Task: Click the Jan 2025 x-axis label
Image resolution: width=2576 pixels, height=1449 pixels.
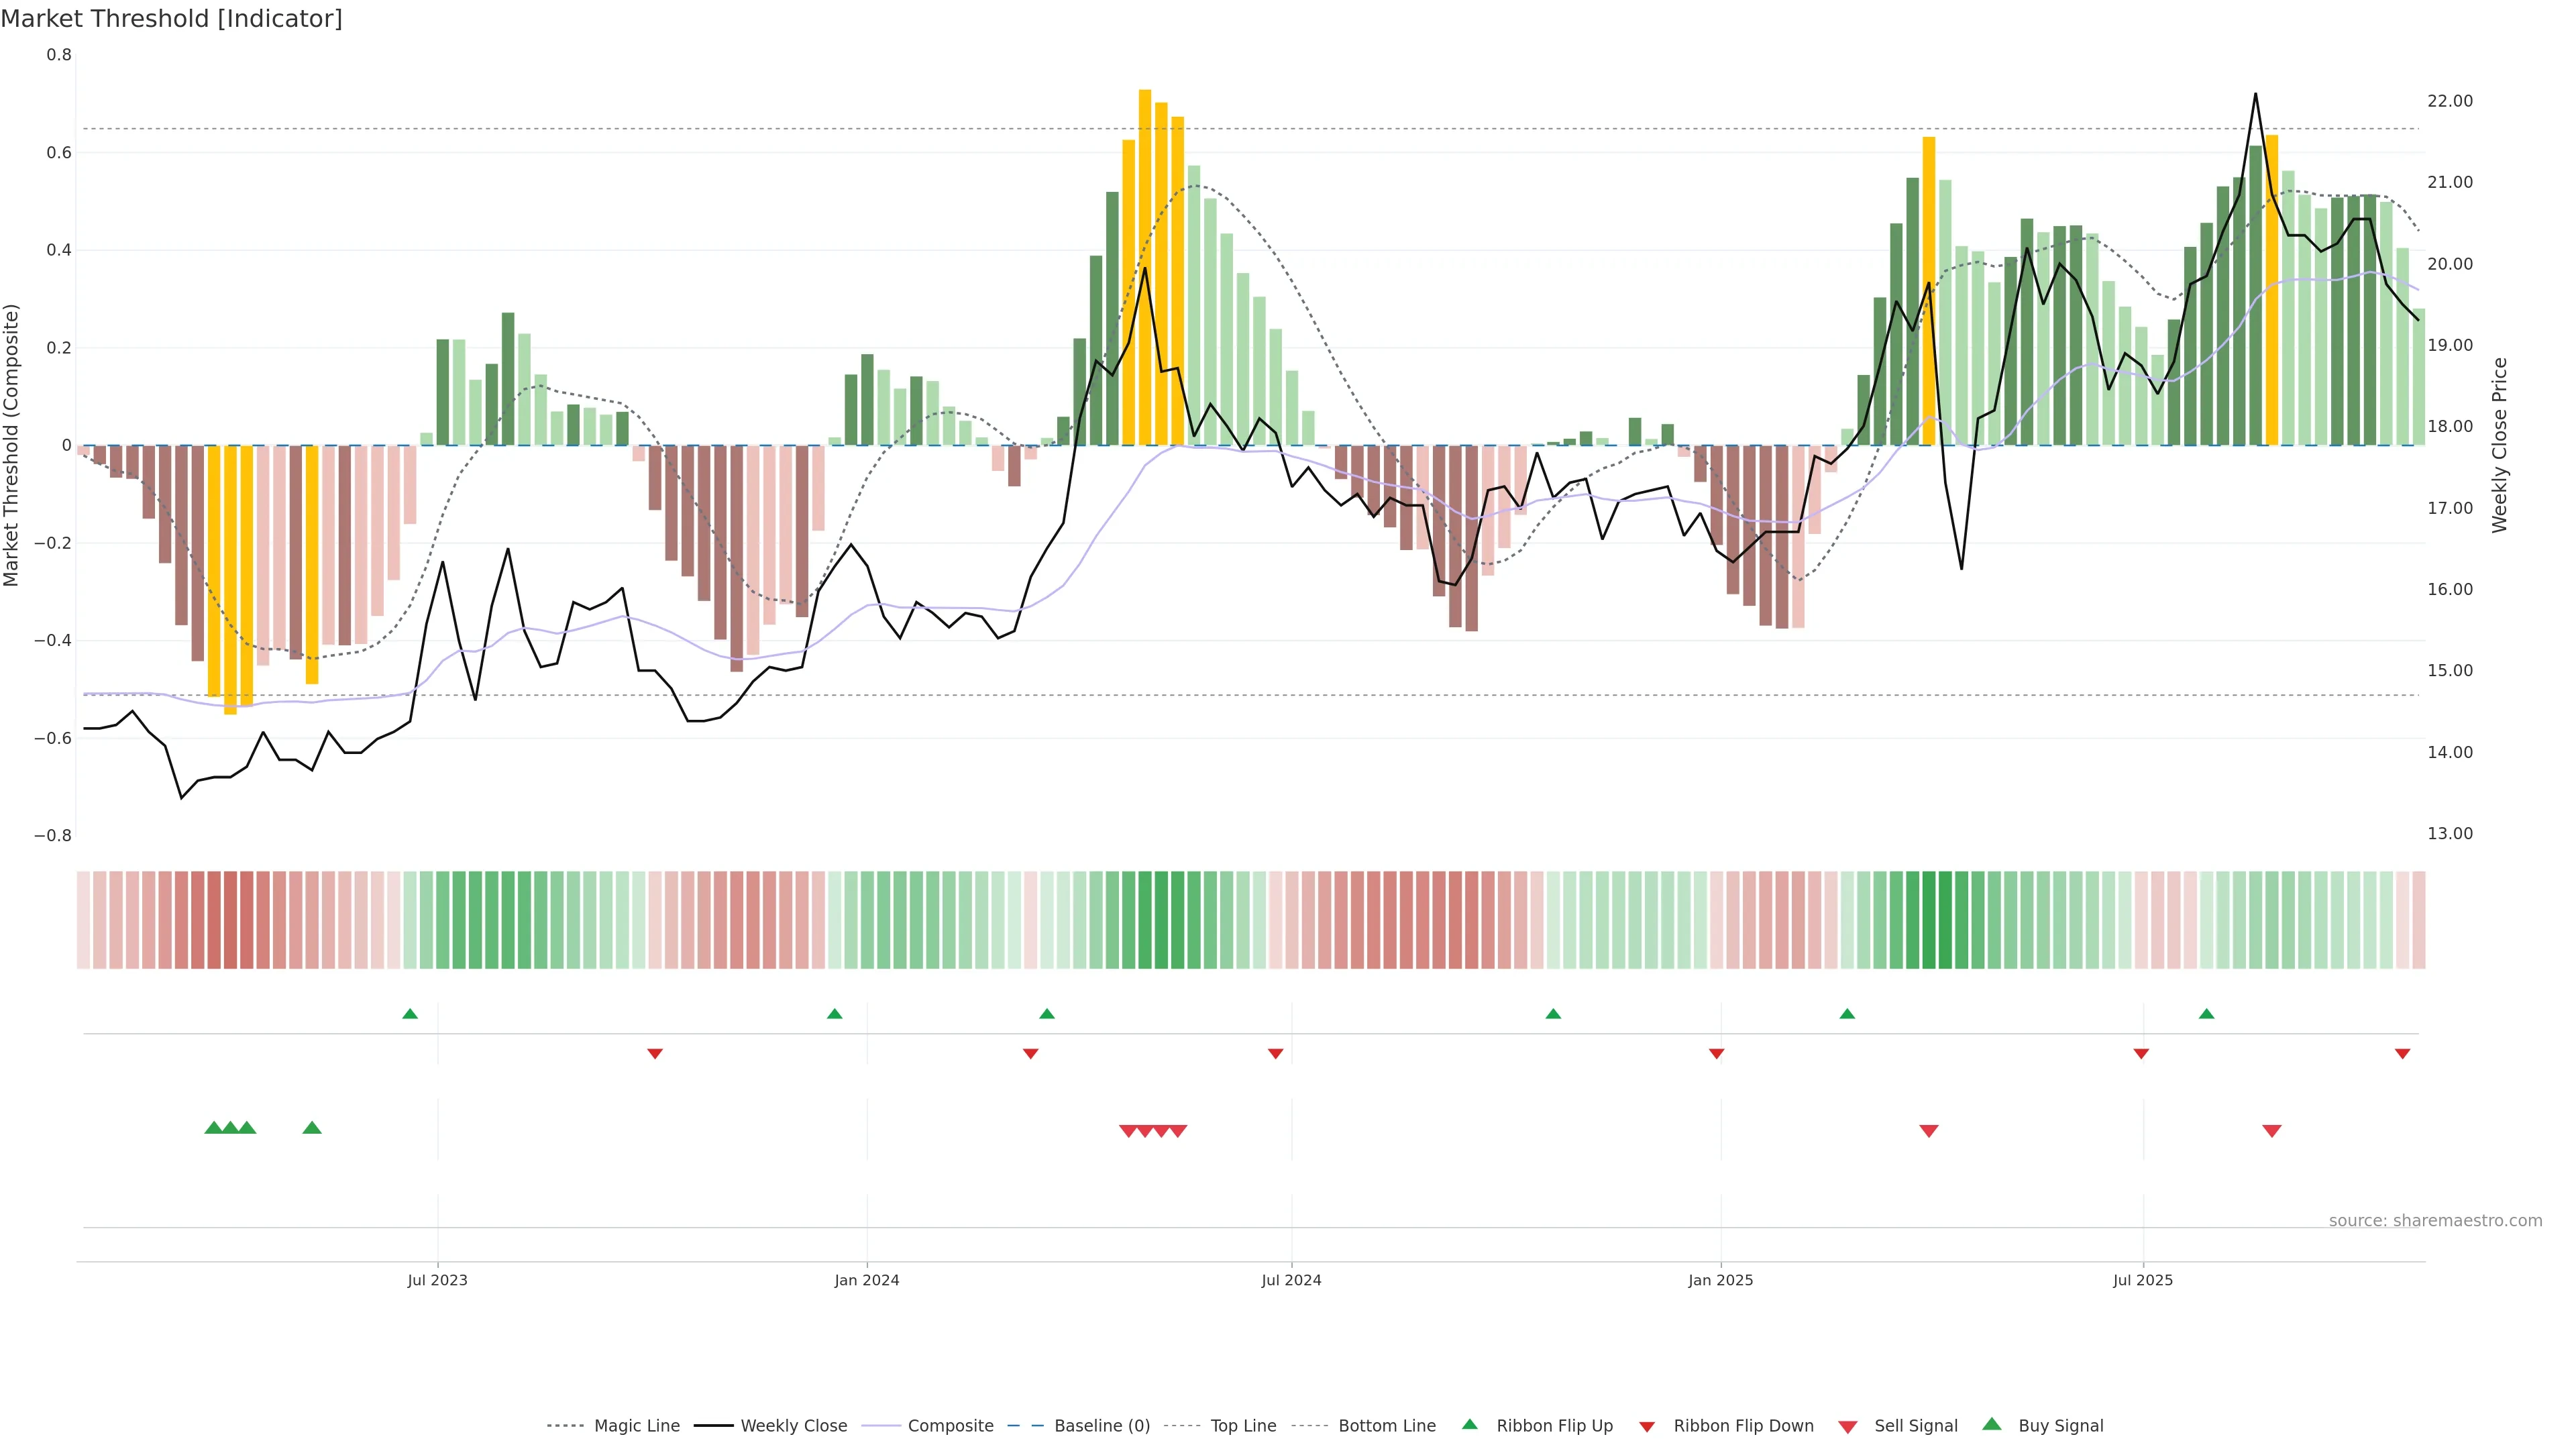Action: click(1720, 1280)
